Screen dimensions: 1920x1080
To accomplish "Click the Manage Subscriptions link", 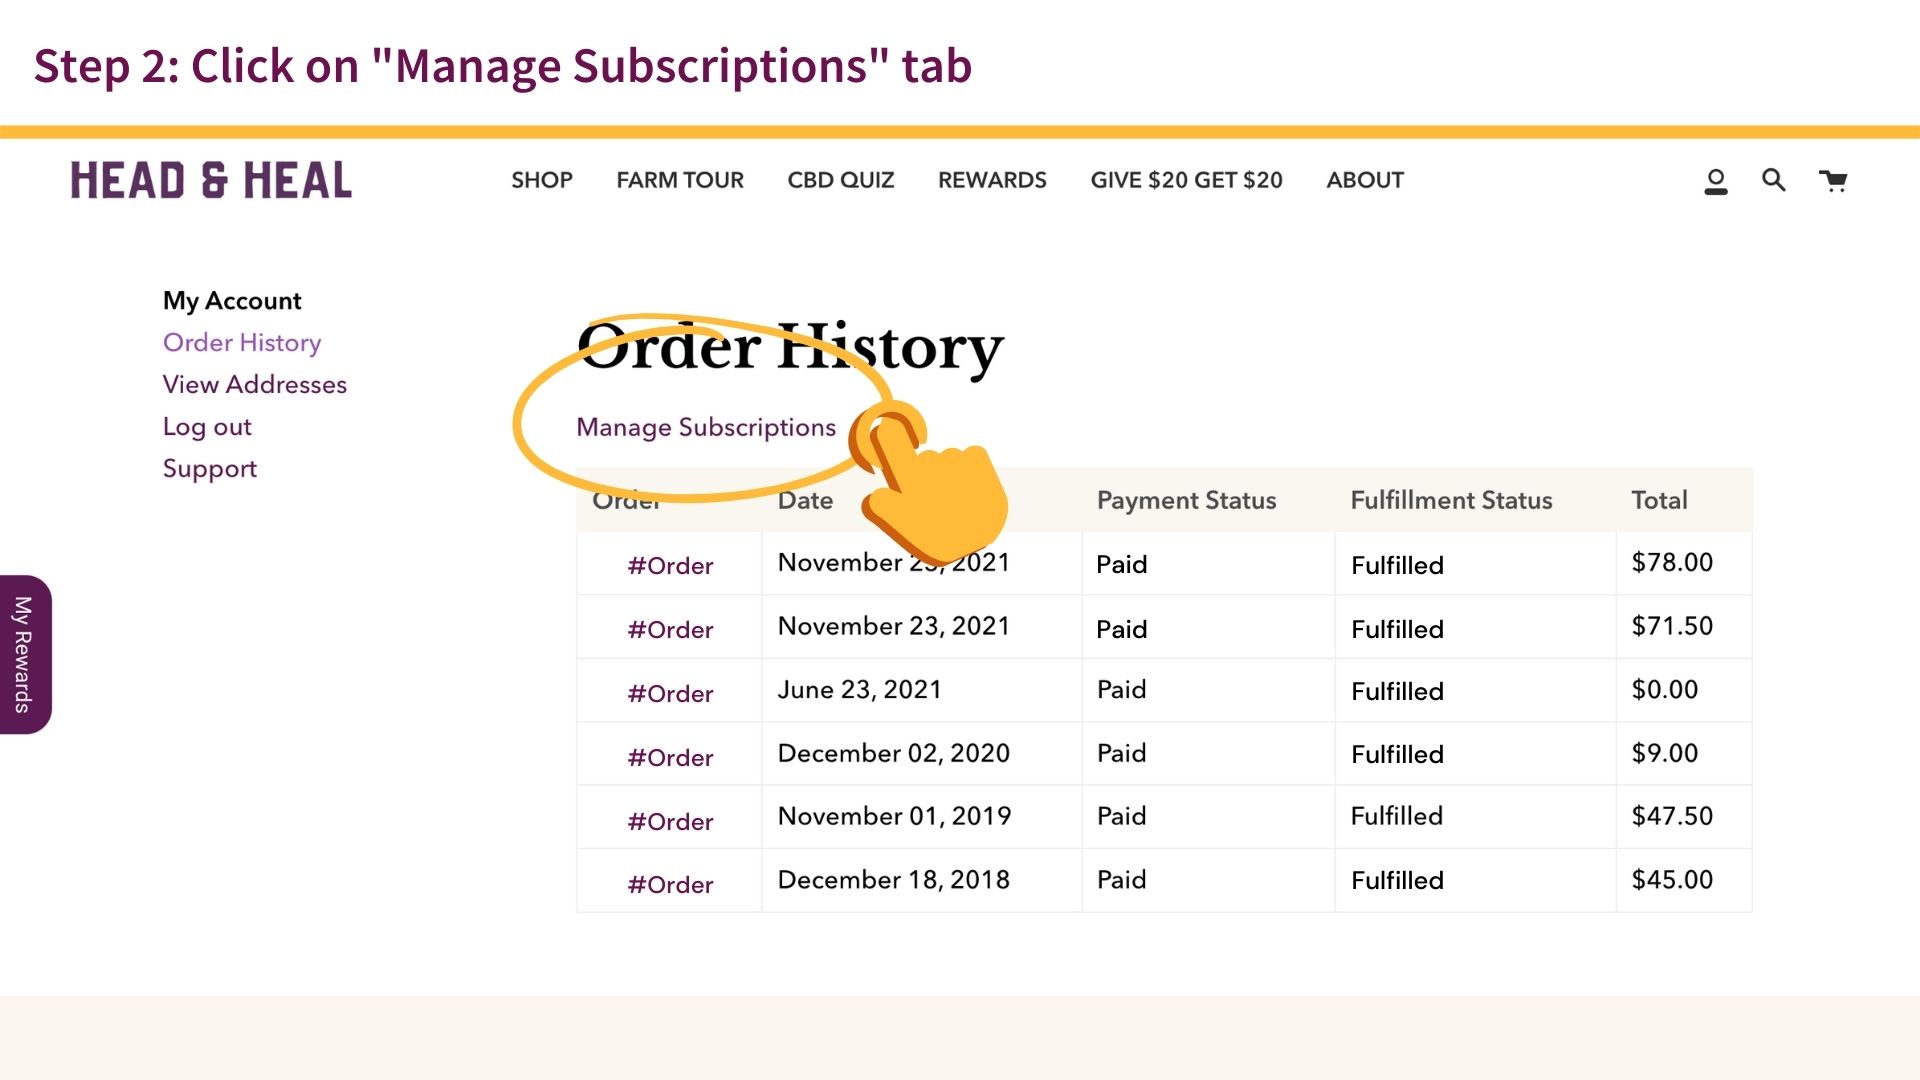I will [x=705, y=427].
